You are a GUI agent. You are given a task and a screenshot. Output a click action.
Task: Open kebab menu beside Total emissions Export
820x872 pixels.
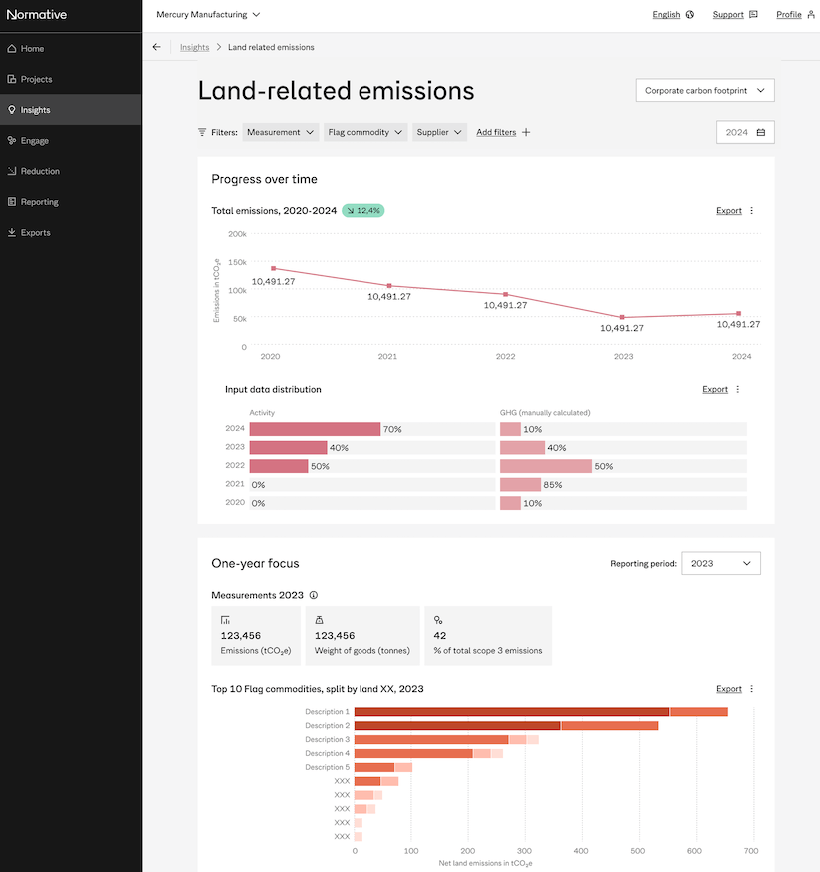click(752, 211)
